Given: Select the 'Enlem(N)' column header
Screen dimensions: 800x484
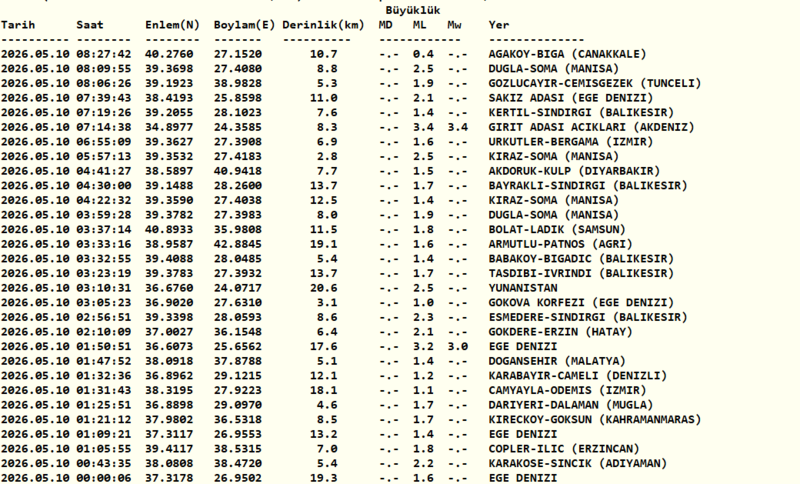Looking at the screenshot, I should click(172, 25).
